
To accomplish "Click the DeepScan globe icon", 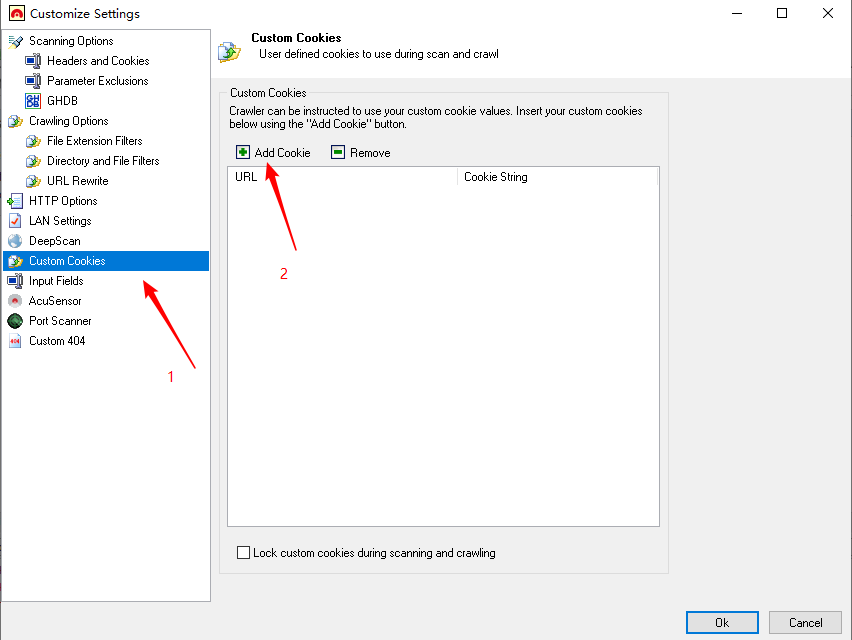I will coord(15,241).
